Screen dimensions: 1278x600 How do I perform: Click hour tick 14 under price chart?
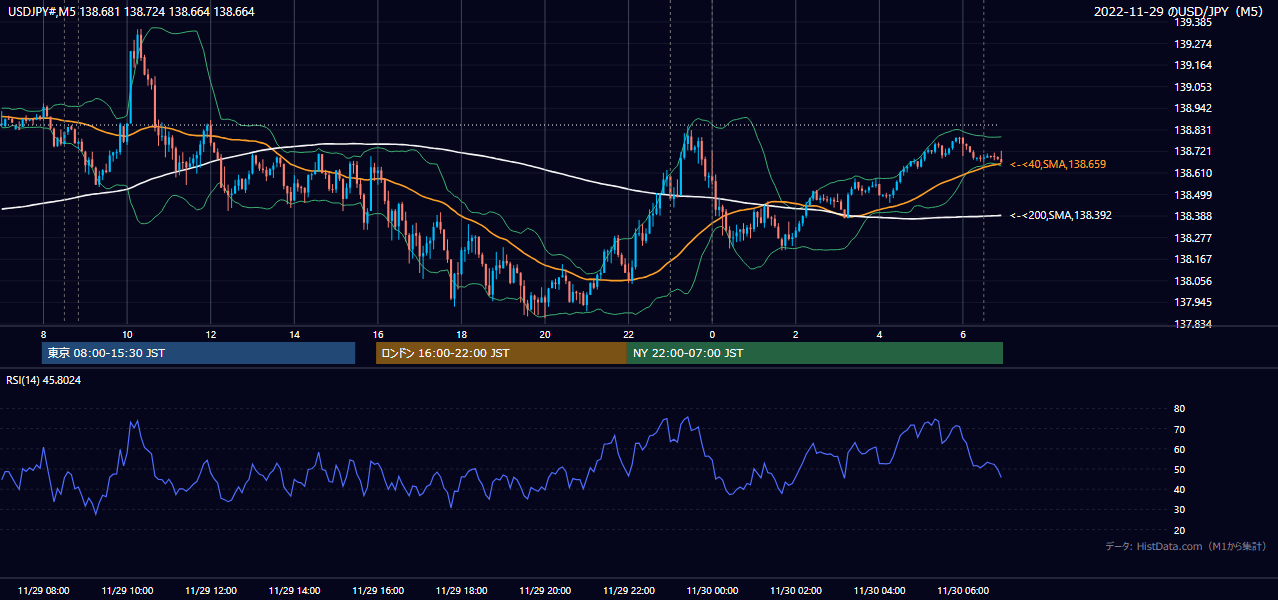tap(294, 334)
